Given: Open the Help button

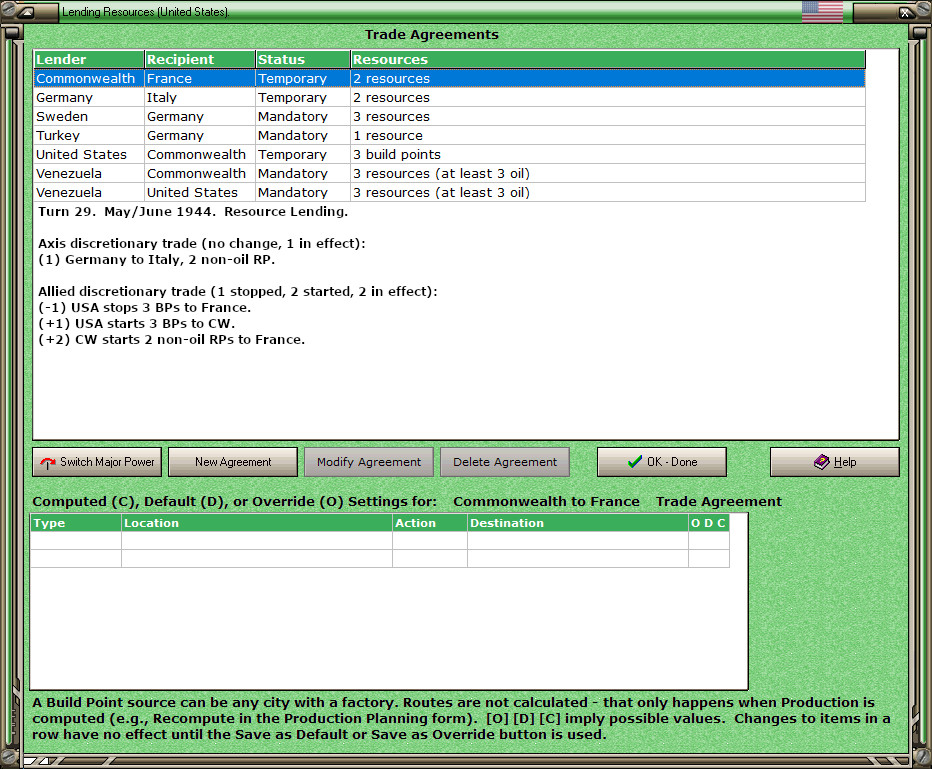Looking at the screenshot, I should point(835,462).
